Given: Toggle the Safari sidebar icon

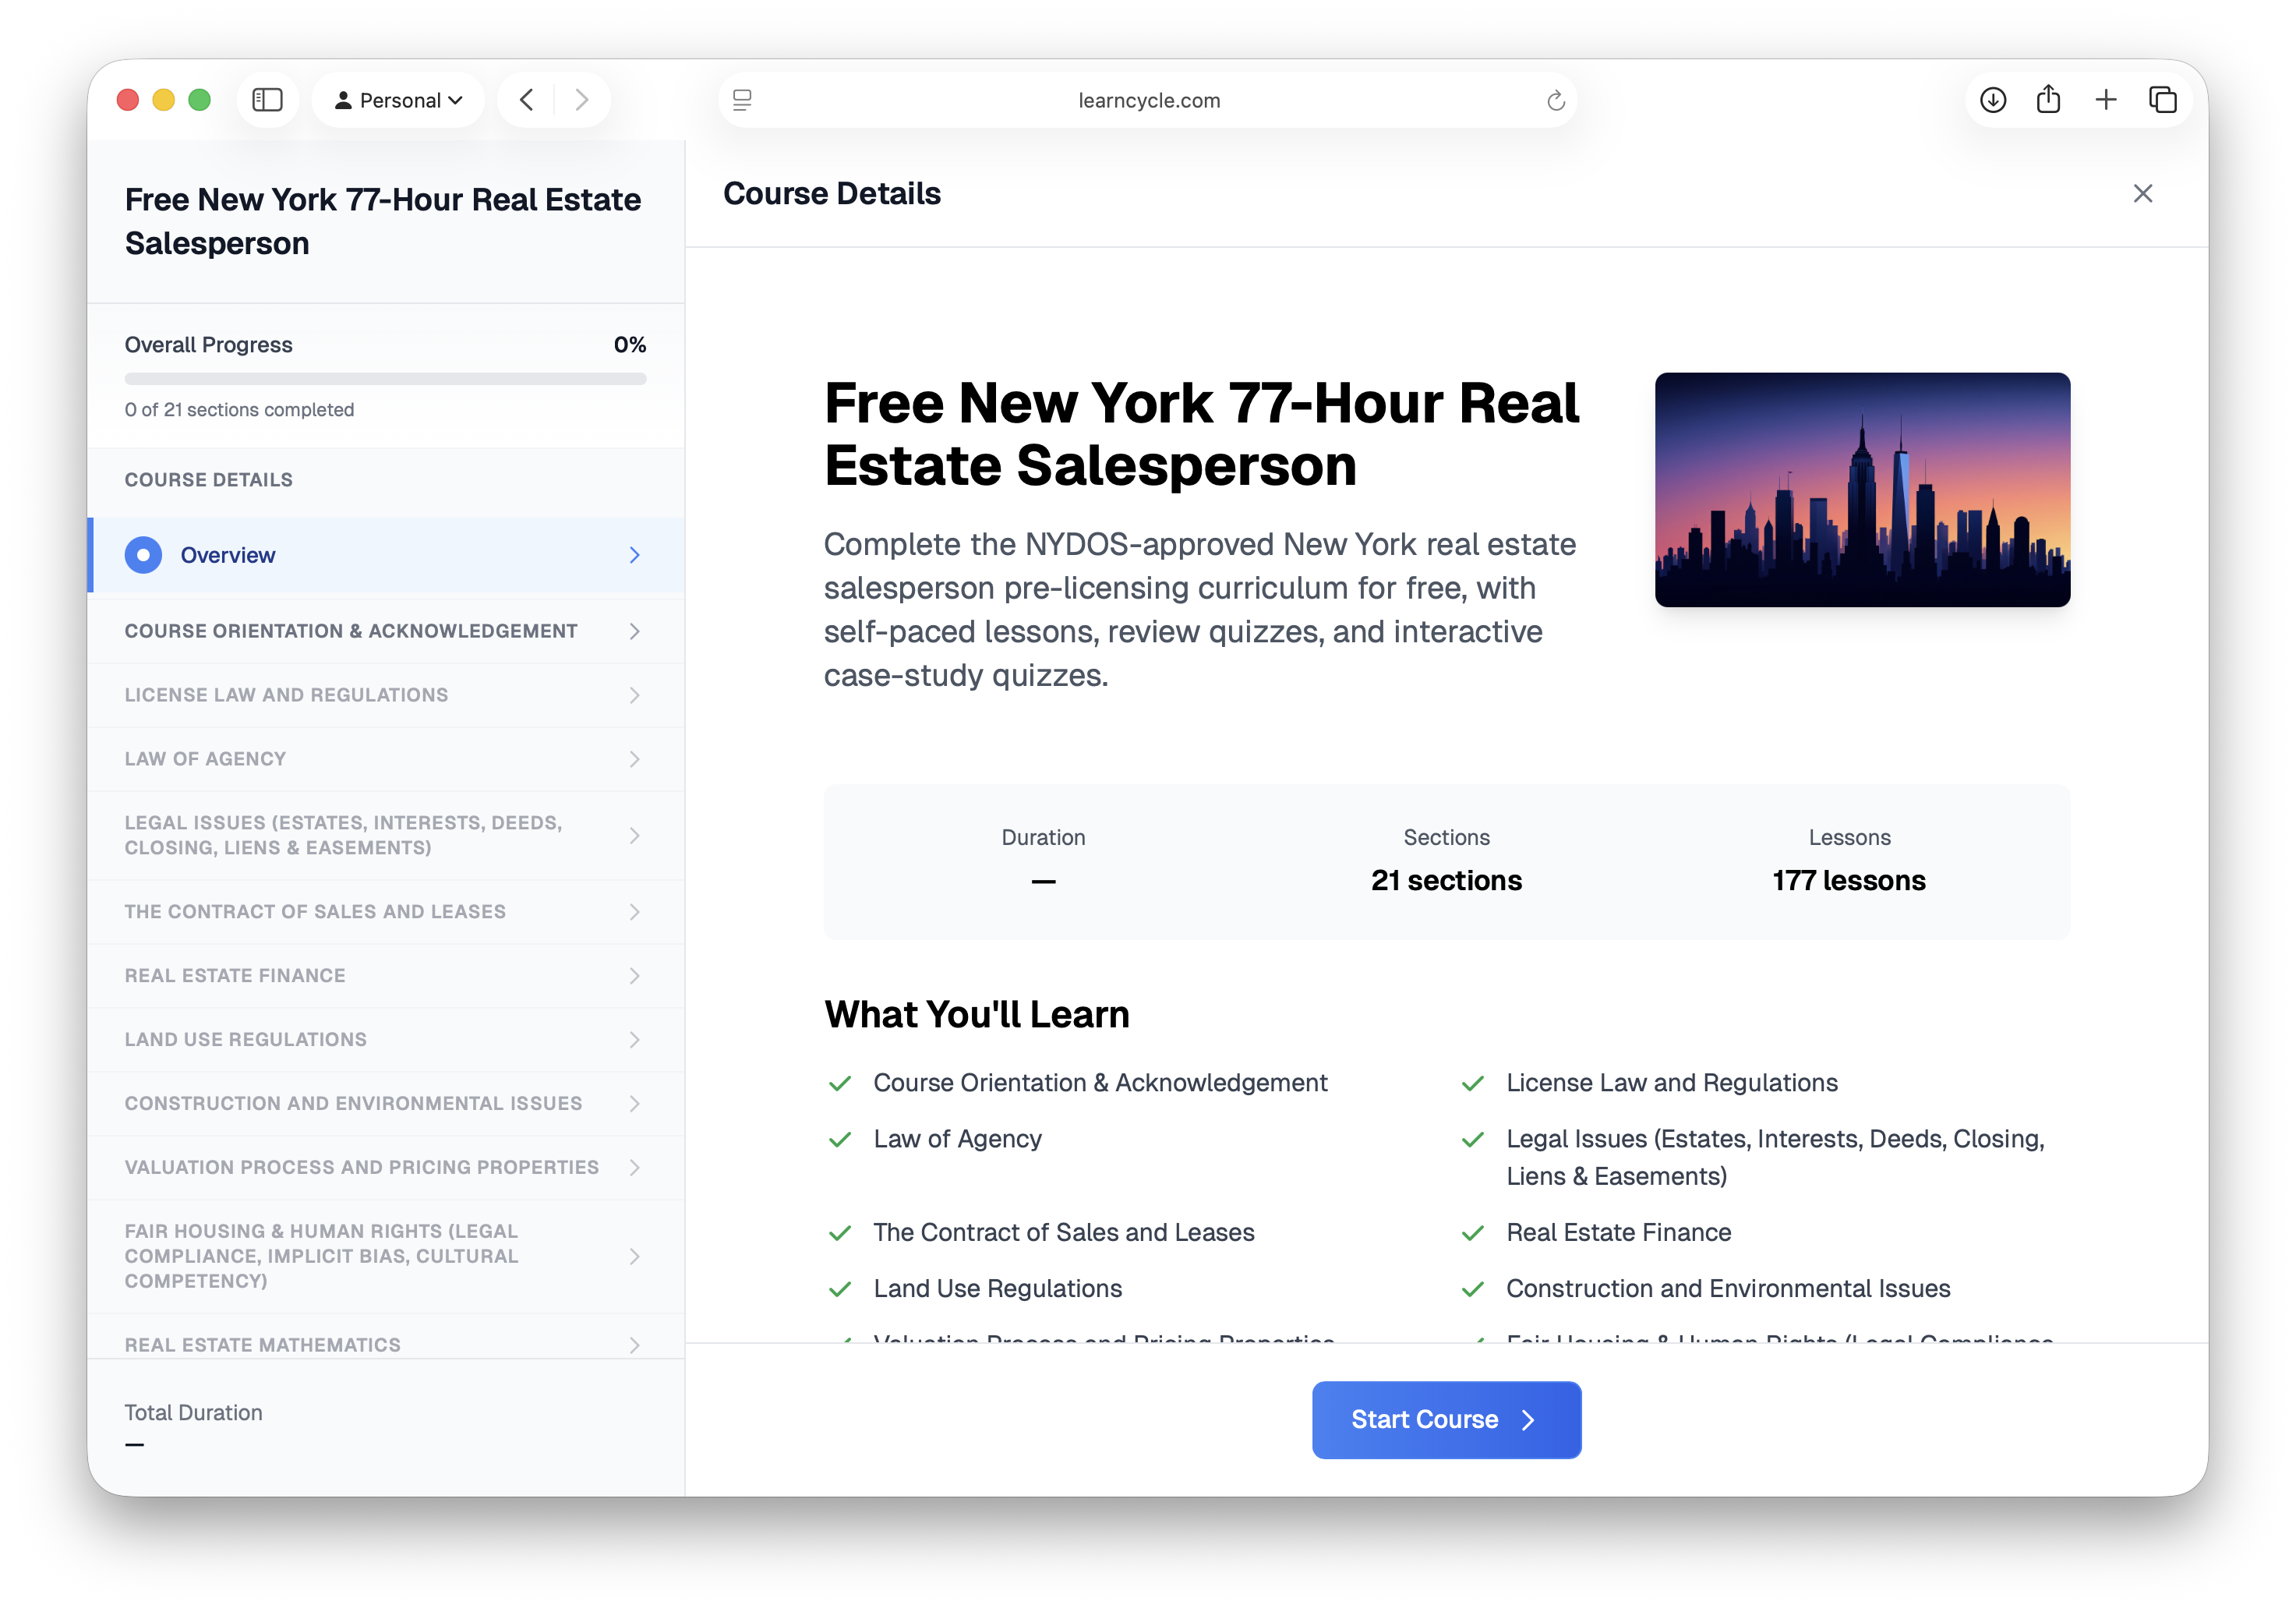Looking at the screenshot, I should point(267,100).
